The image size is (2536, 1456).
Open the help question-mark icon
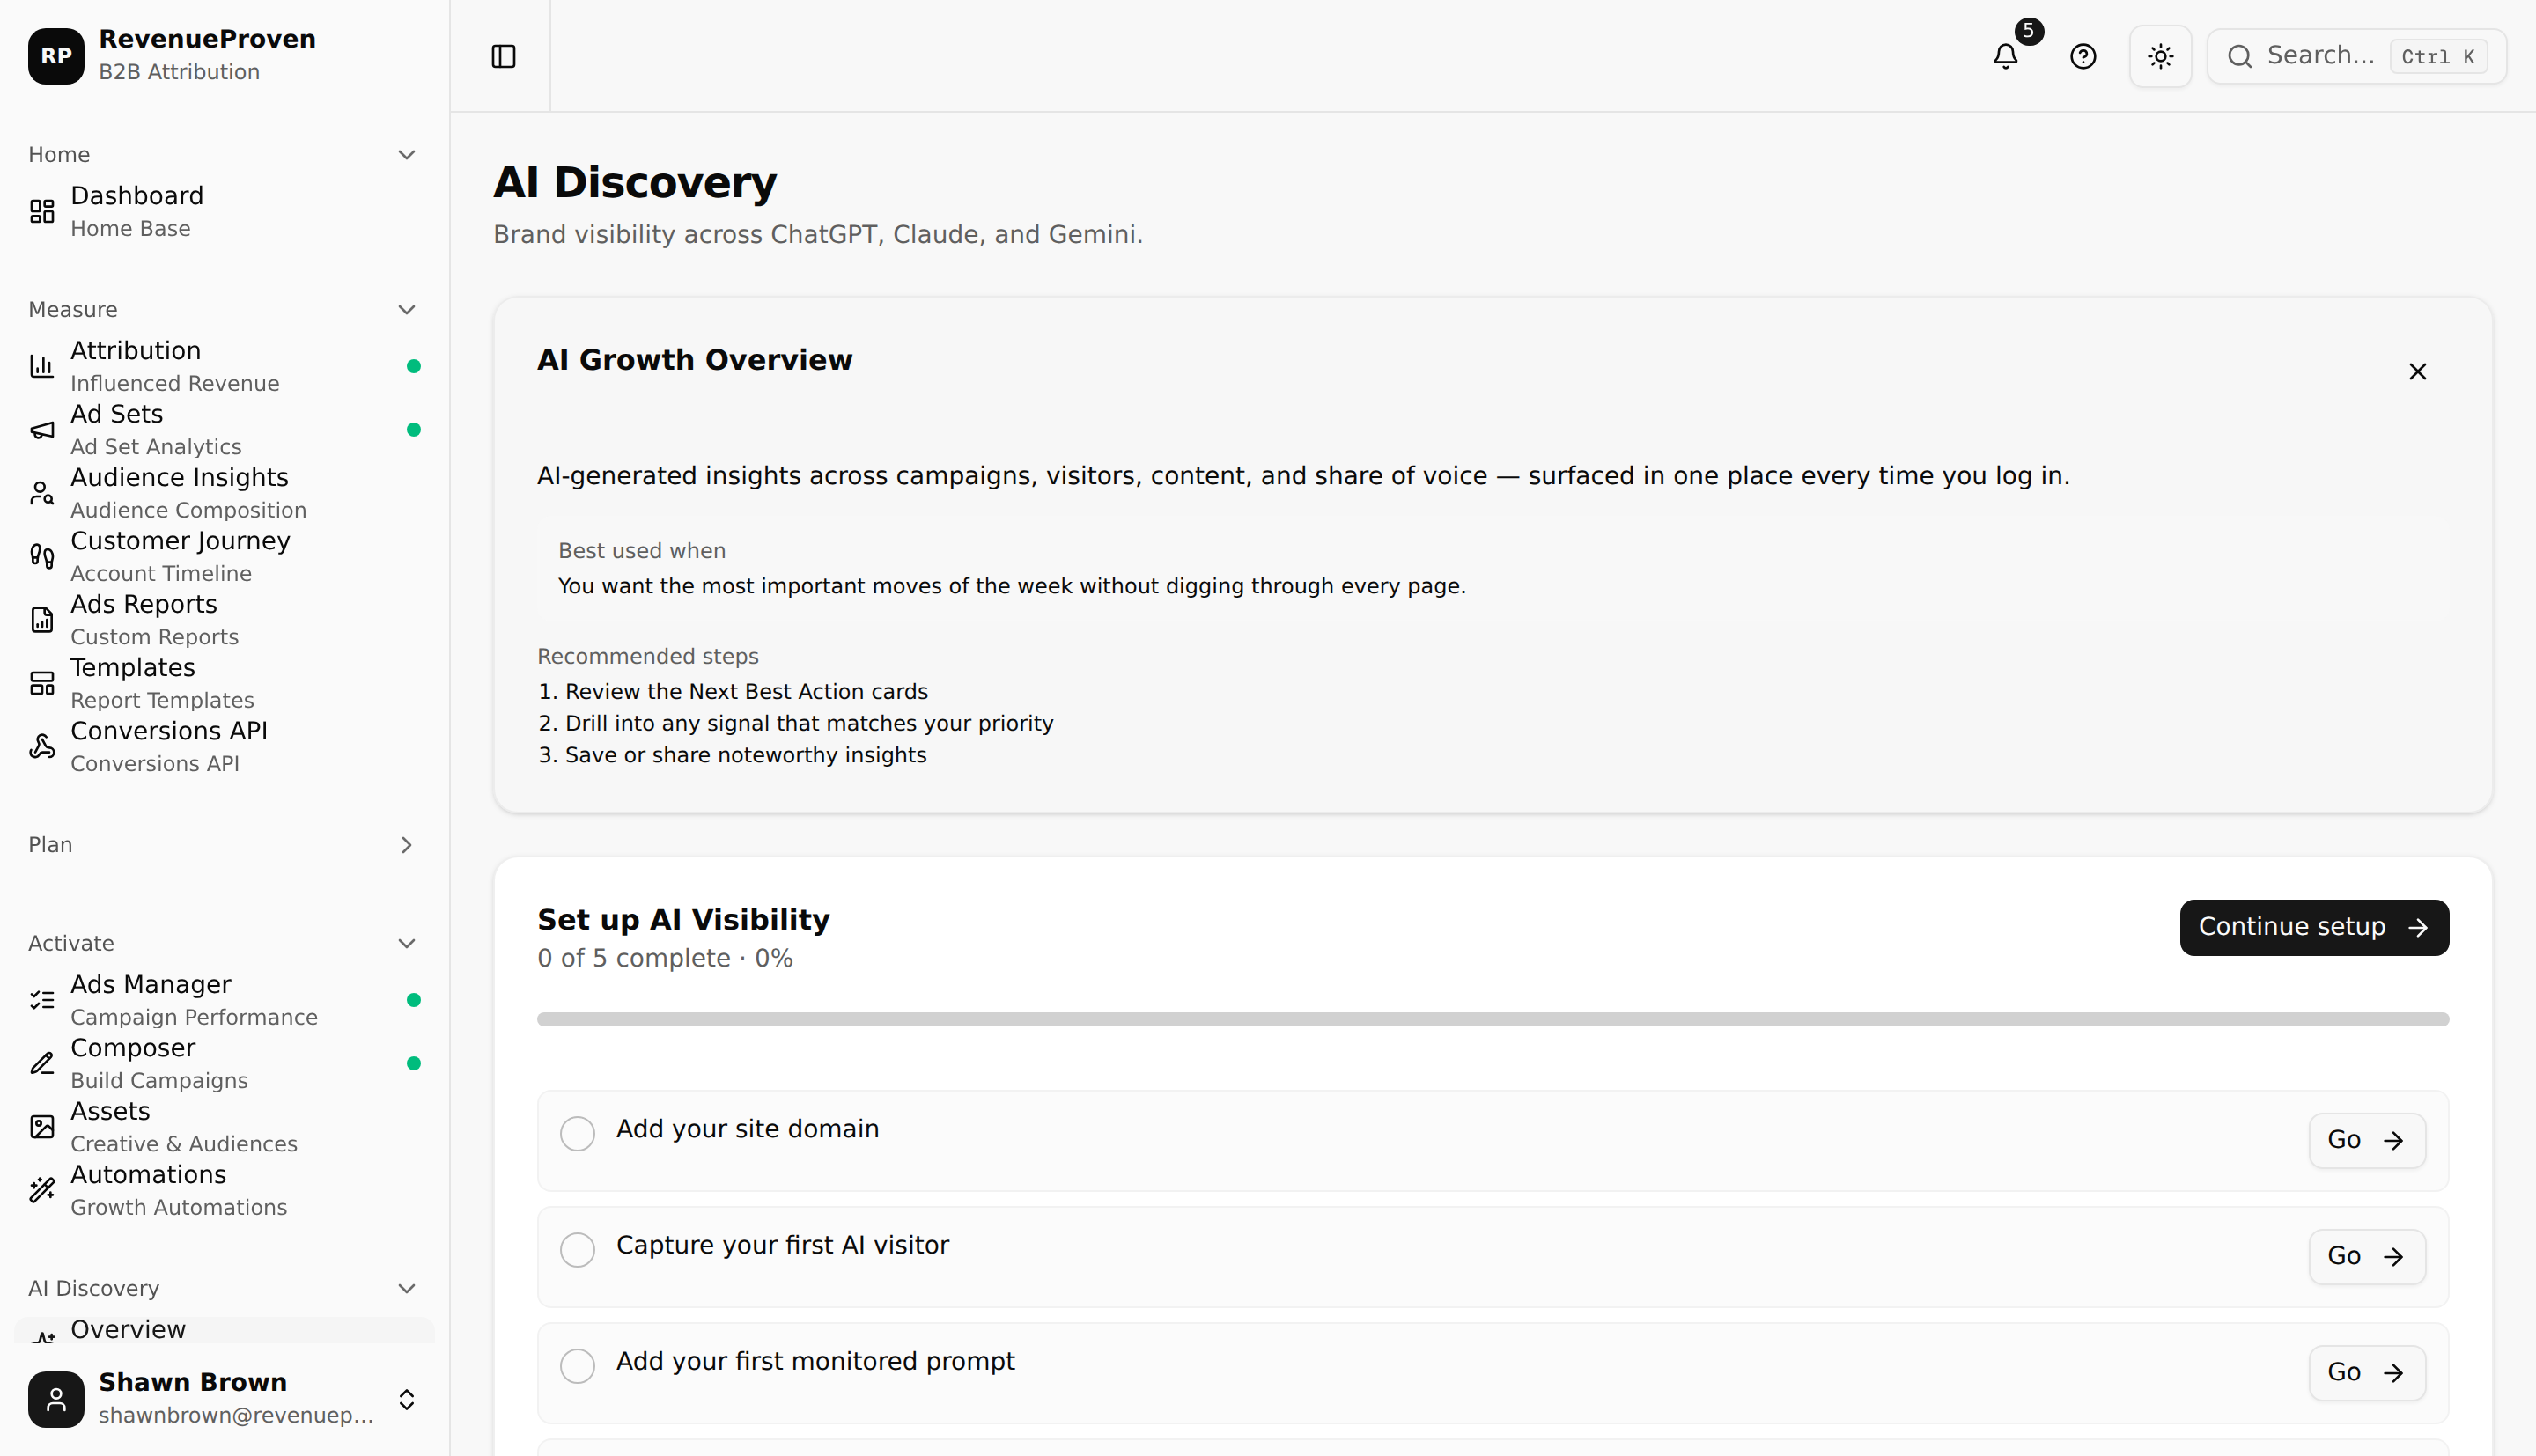coord(2083,56)
